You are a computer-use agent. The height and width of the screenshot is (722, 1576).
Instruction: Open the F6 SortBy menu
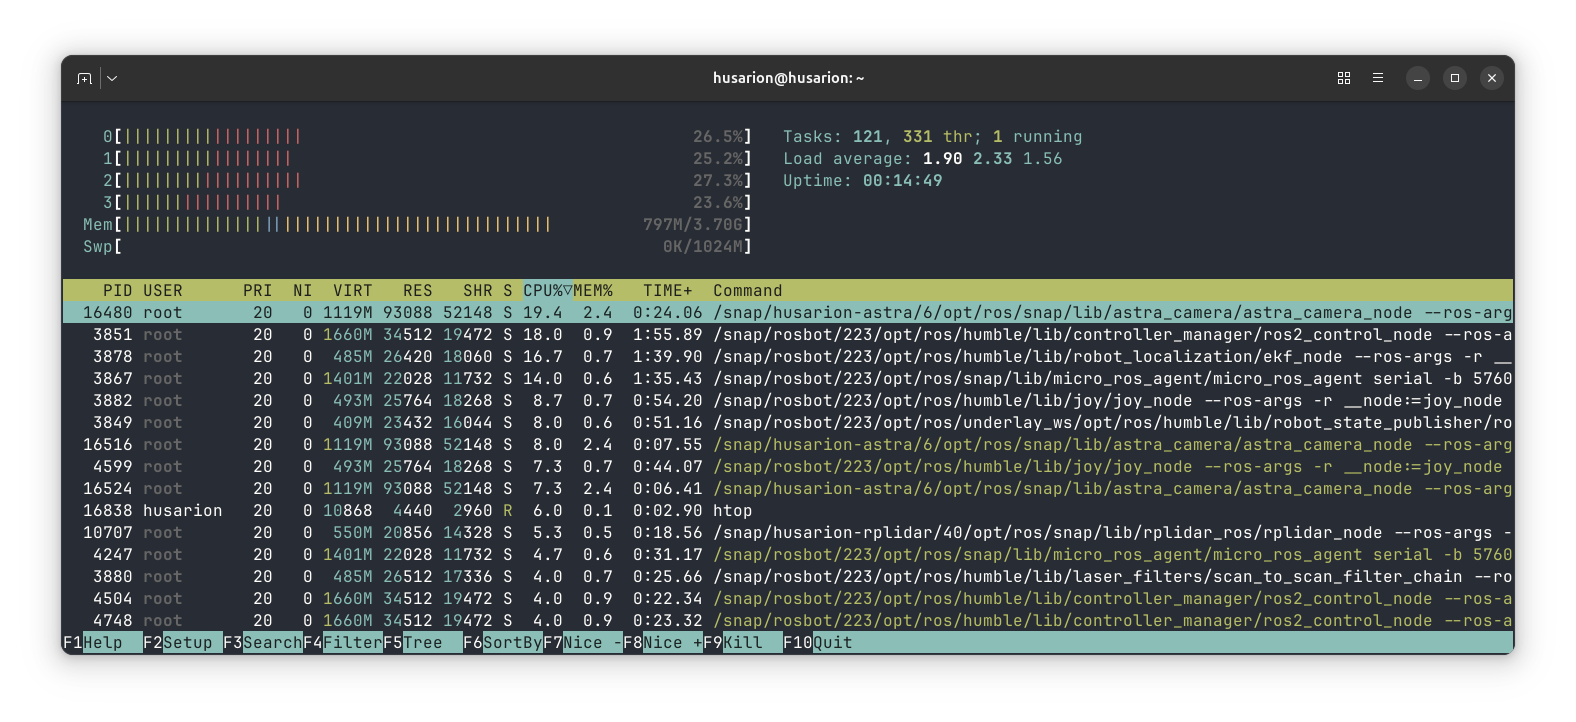(502, 642)
